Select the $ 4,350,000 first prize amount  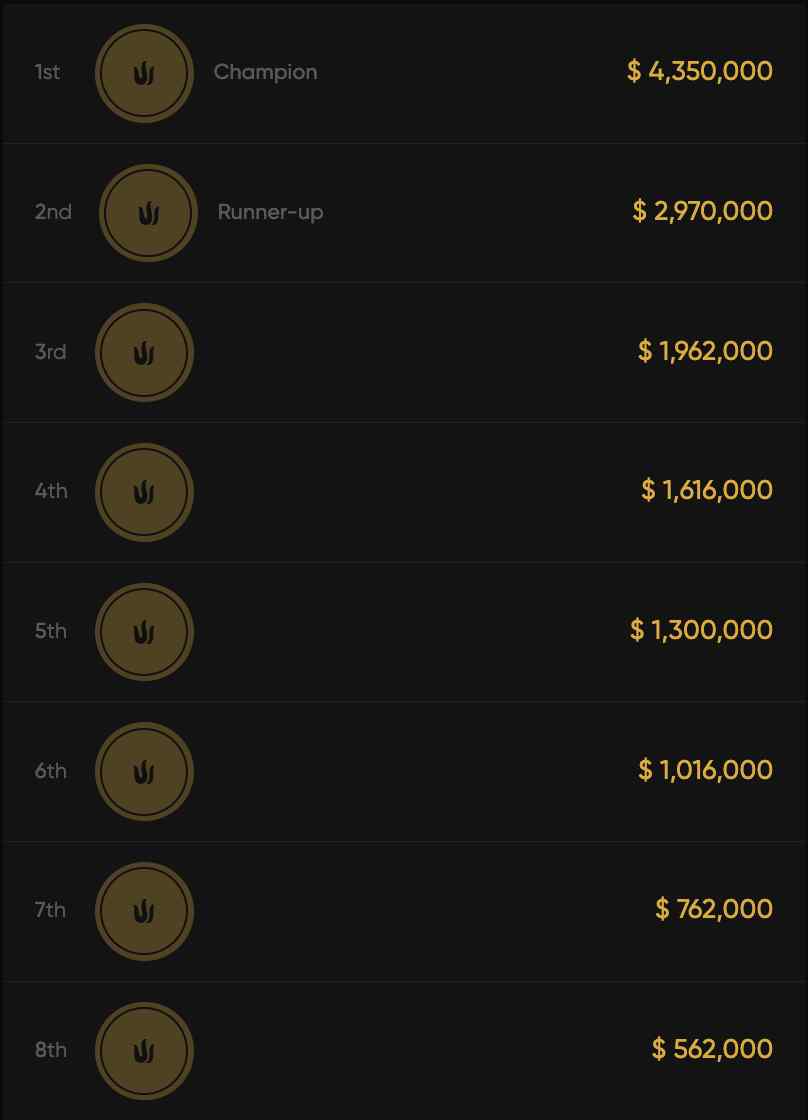point(699,71)
